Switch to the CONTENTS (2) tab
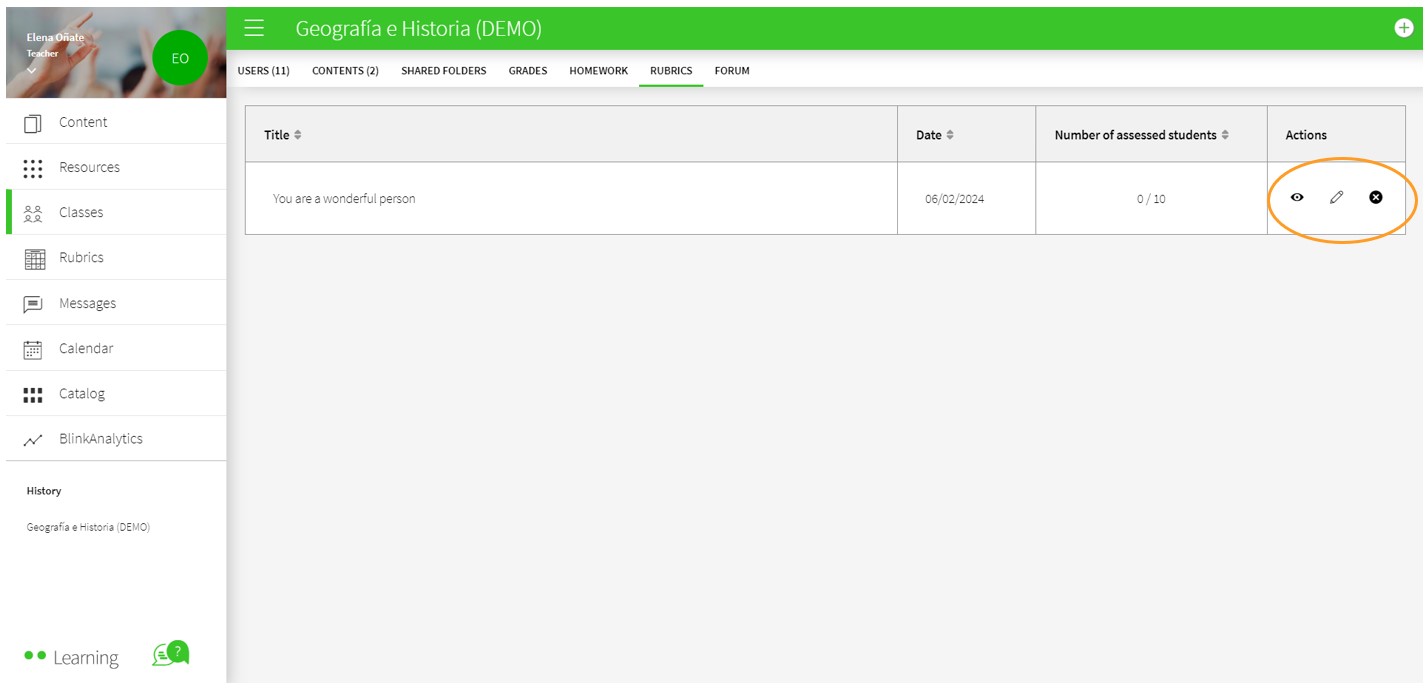 [345, 71]
